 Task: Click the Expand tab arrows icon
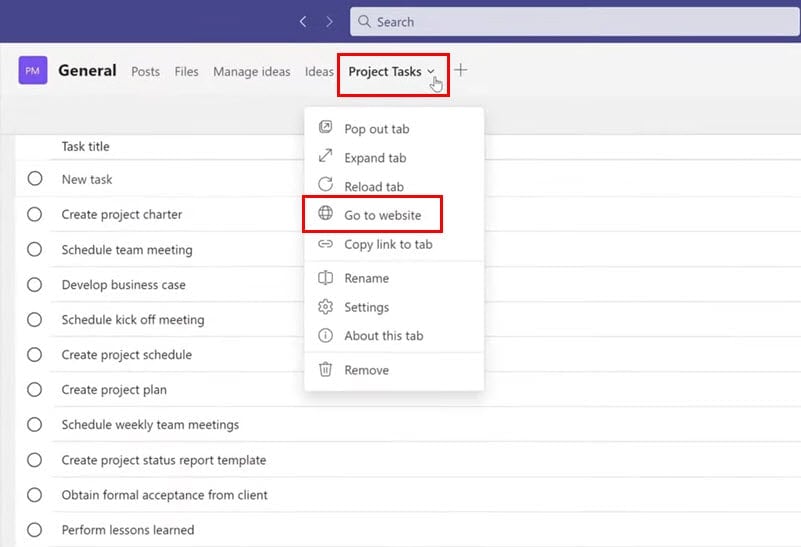pos(325,157)
